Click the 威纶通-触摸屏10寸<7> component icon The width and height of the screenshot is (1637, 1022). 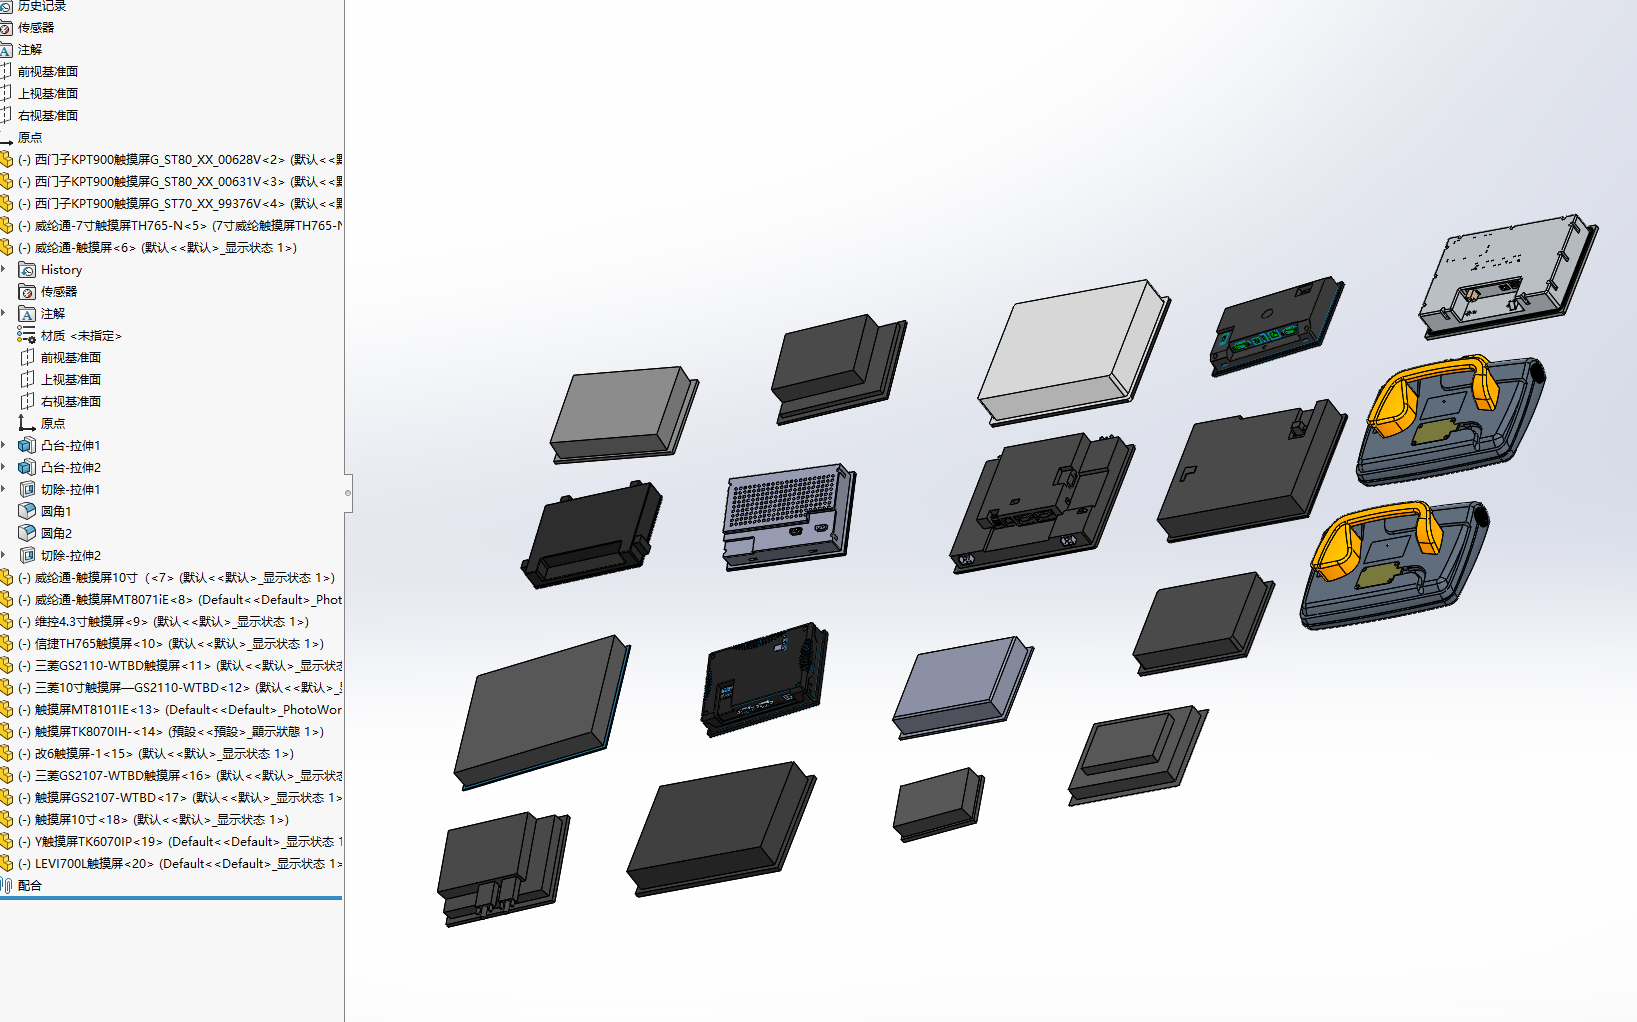(x=6, y=578)
